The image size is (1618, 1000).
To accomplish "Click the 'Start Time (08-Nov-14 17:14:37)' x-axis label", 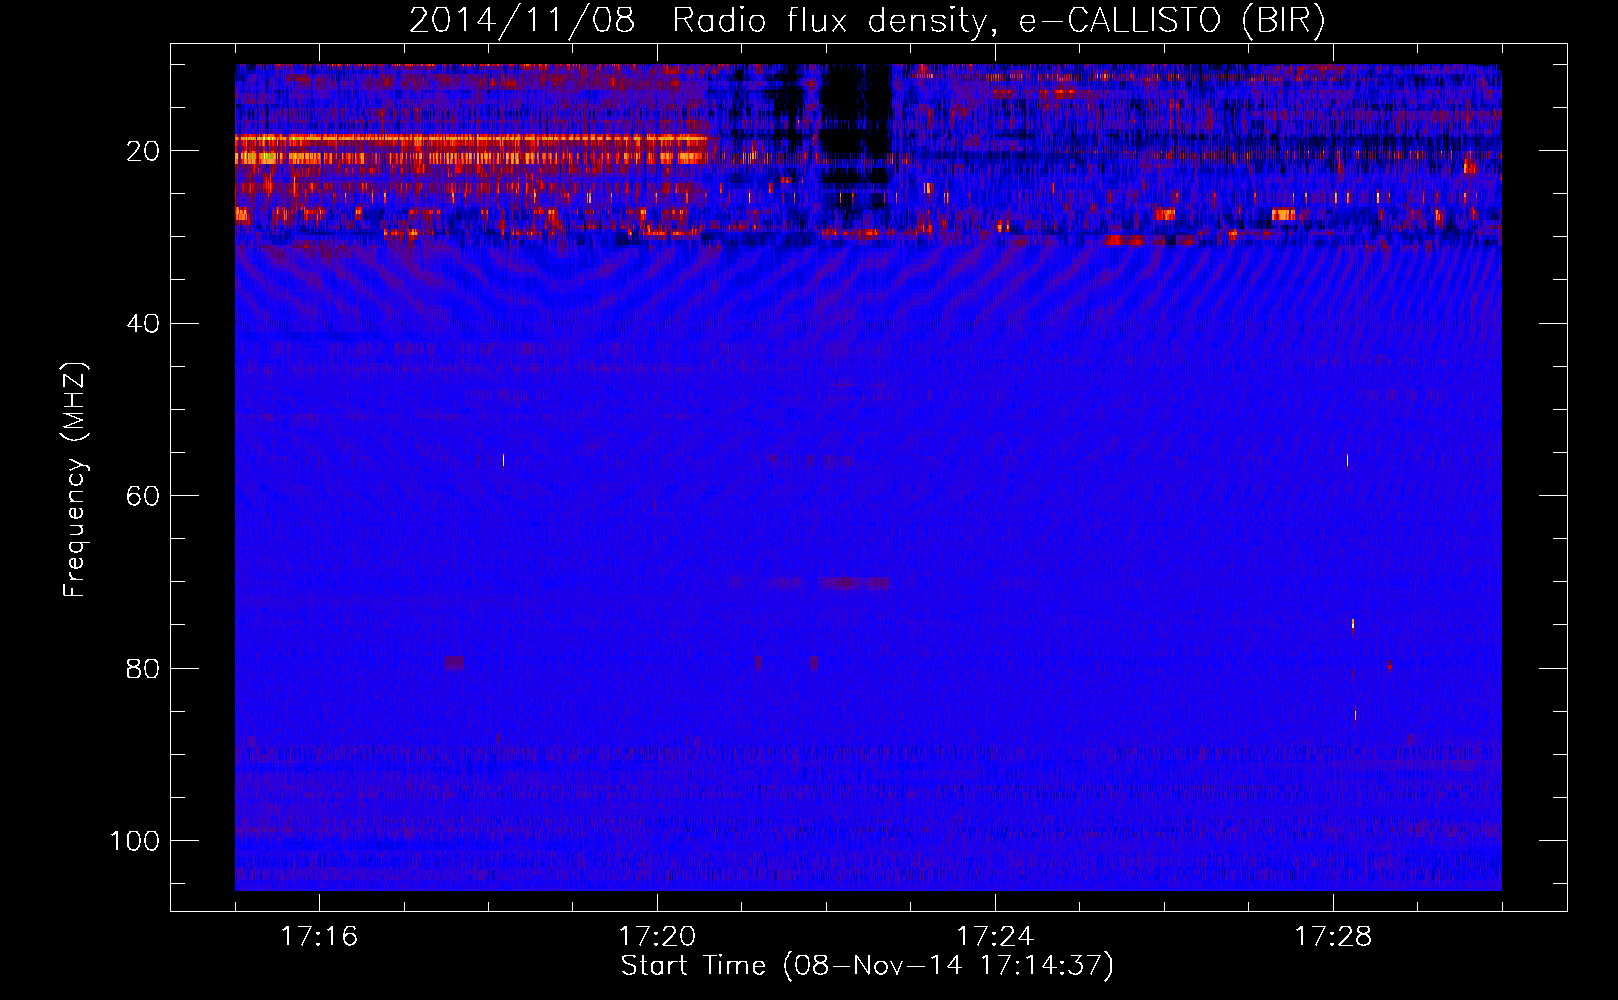I will coord(867,966).
